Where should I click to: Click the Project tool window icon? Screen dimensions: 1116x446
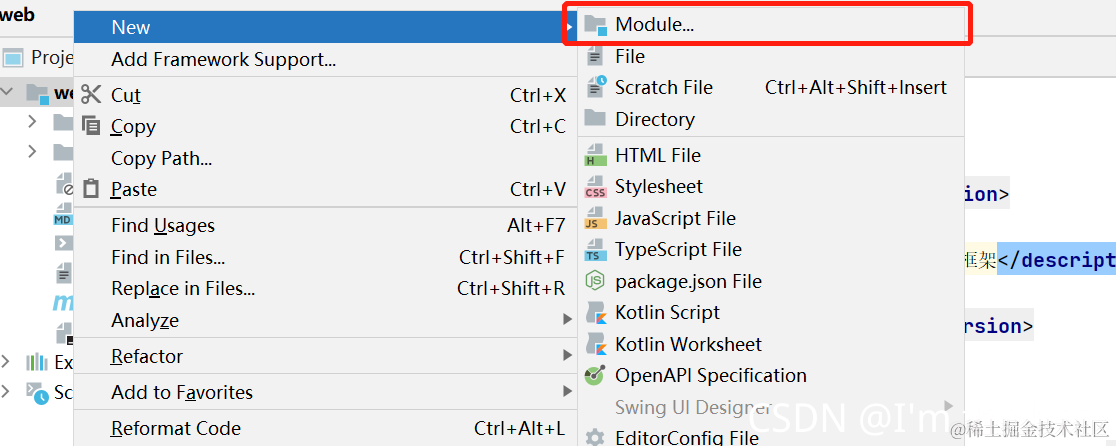13,58
